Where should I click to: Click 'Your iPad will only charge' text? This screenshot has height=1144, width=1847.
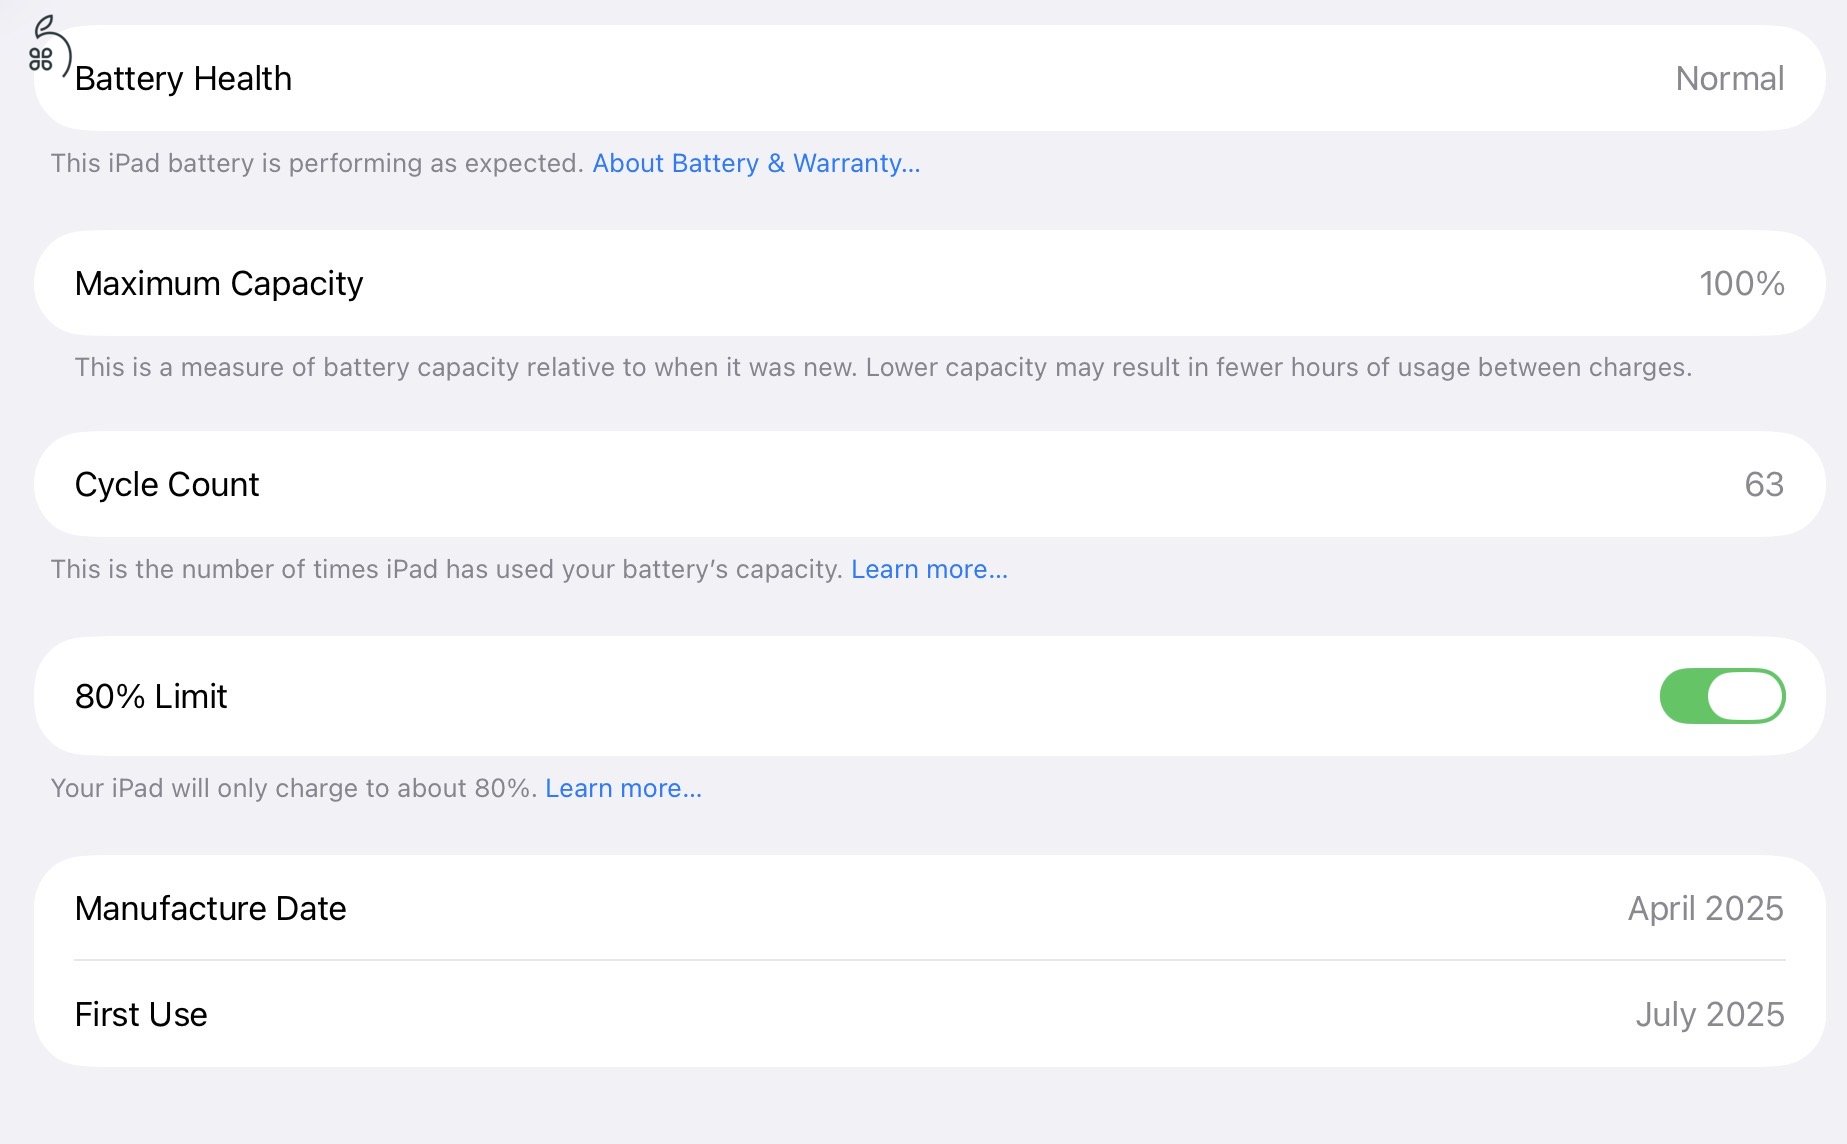pyautogui.click(x=294, y=788)
